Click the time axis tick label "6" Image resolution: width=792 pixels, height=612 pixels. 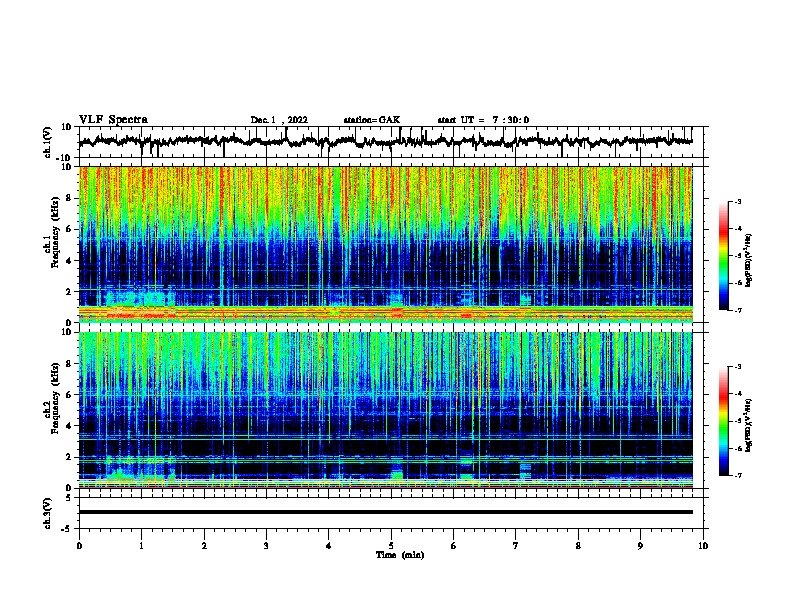click(454, 546)
